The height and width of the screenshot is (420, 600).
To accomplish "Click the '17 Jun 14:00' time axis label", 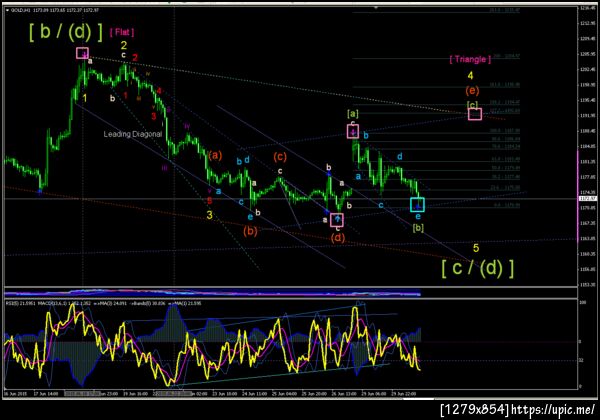I will (46, 394).
